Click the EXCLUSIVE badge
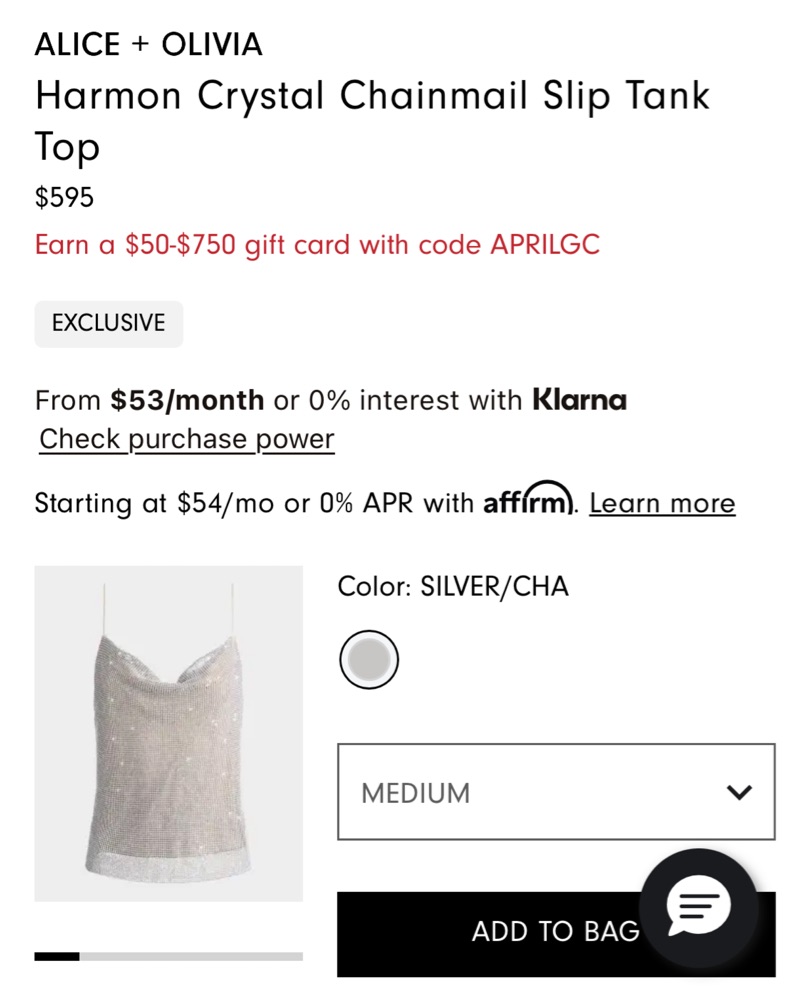802x1000 pixels. (109, 324)
